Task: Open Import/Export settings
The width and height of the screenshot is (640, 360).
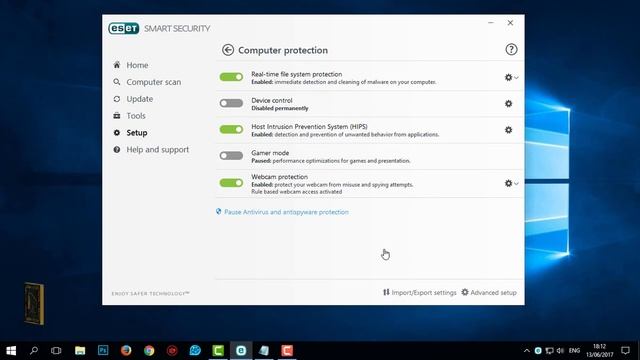Action: pyautogui.click(x=420, y=292)
